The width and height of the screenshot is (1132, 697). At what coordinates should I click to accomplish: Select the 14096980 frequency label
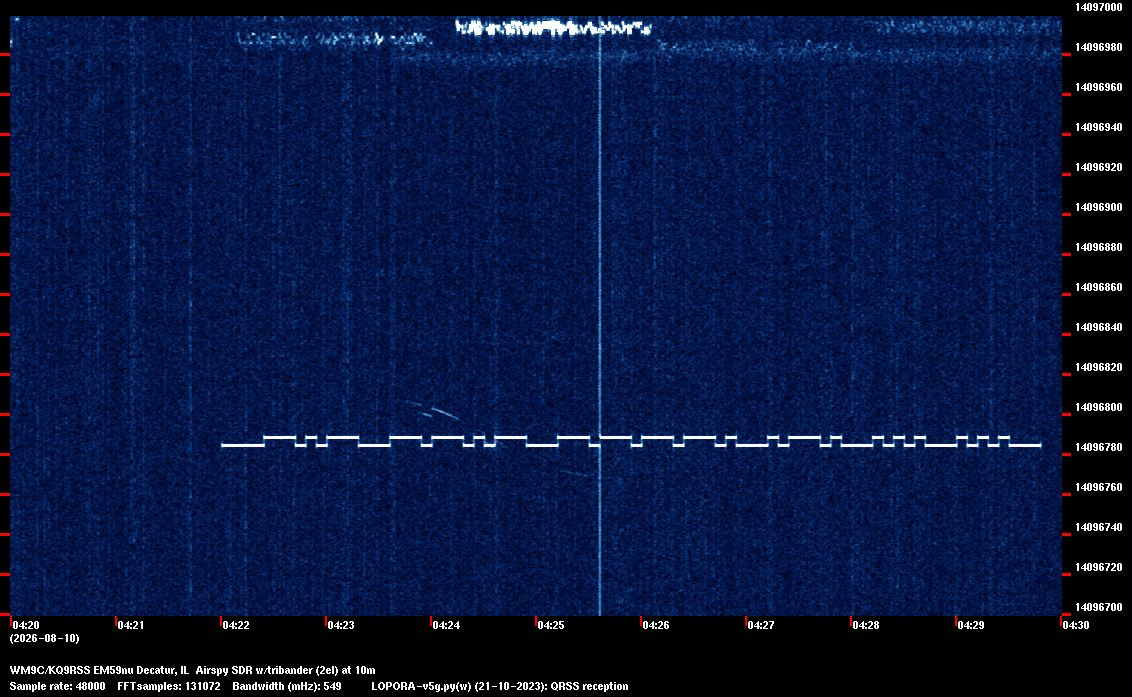[1099, 47]
